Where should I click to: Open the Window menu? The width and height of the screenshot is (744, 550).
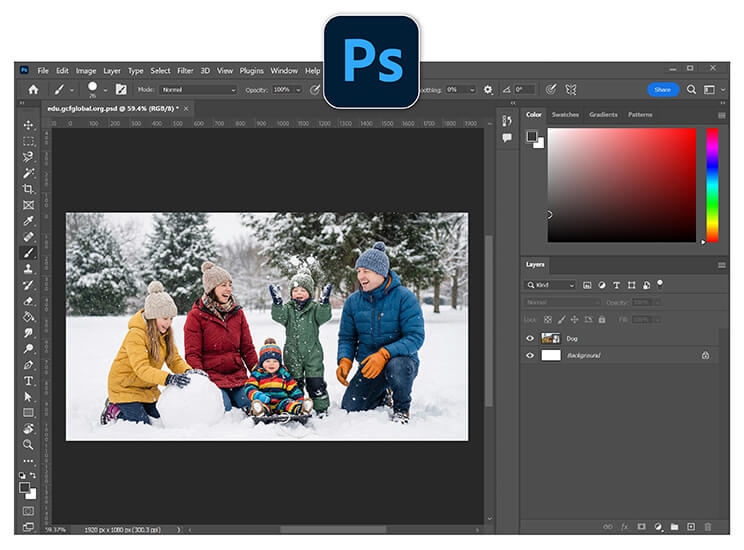coord(284,70)
